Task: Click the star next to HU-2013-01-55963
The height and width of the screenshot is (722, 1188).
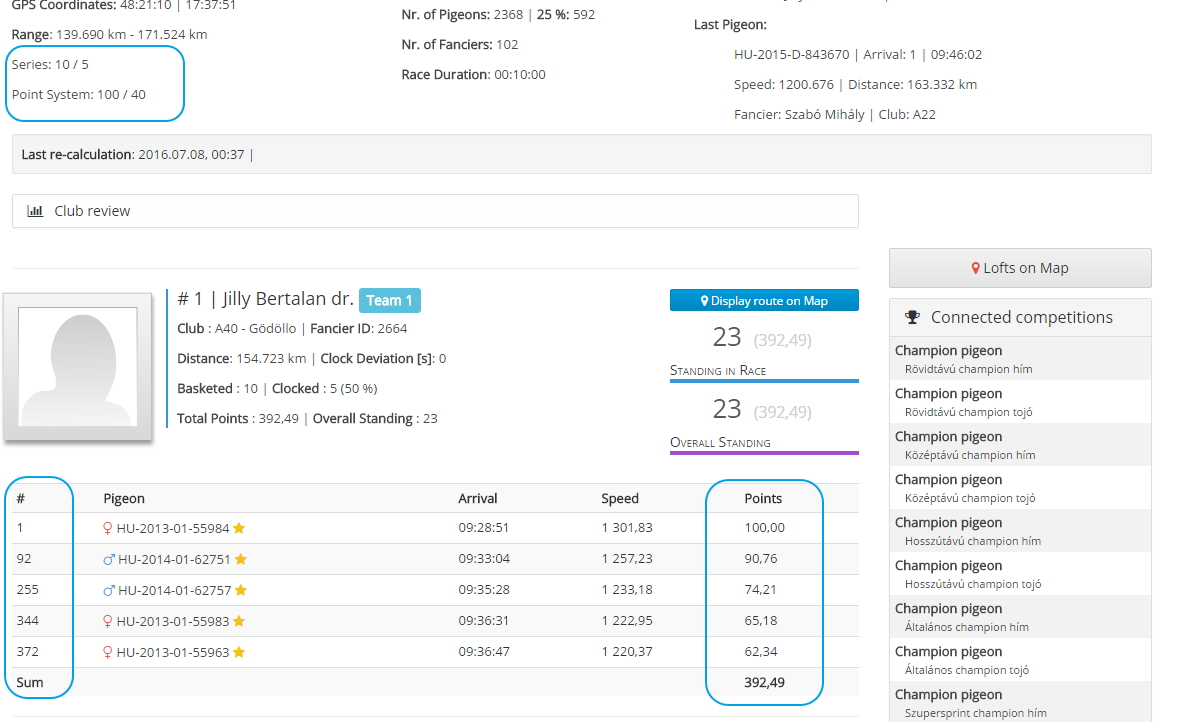Action: pyautogui.click(x=239, y=652)
